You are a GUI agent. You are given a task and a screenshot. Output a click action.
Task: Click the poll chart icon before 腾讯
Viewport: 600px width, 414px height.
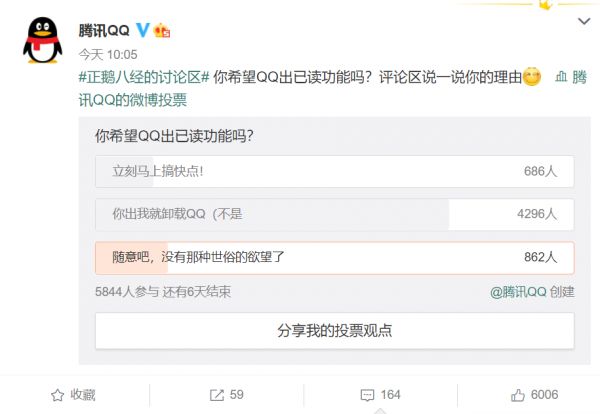pyautogui.click(x=561, y=78)
